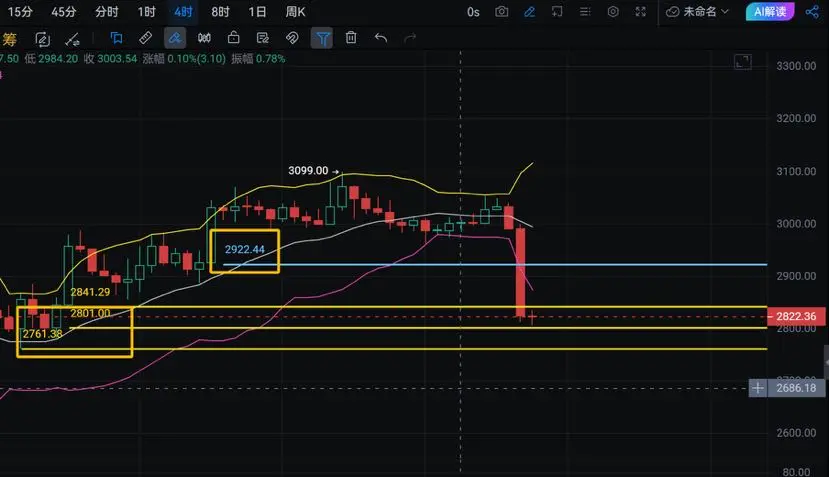The height and width of the screenshot is (477, 829).
Task: Click the 涨幅 0.10%(3.10) value
Action: point(184,59)
